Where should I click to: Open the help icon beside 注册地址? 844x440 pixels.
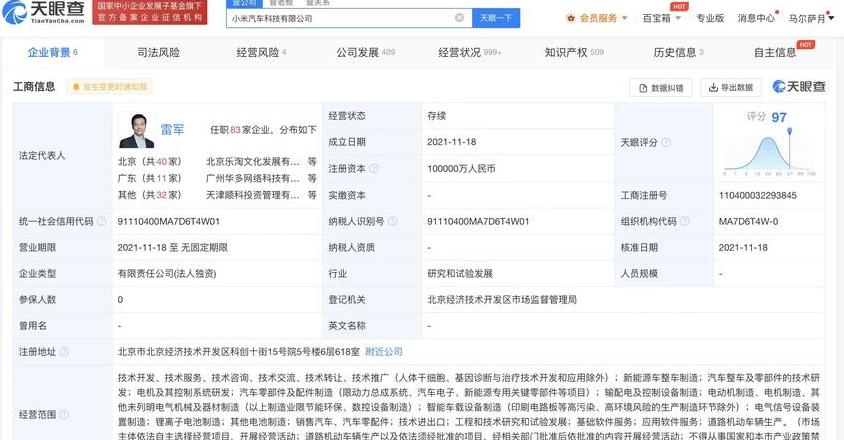64,352
